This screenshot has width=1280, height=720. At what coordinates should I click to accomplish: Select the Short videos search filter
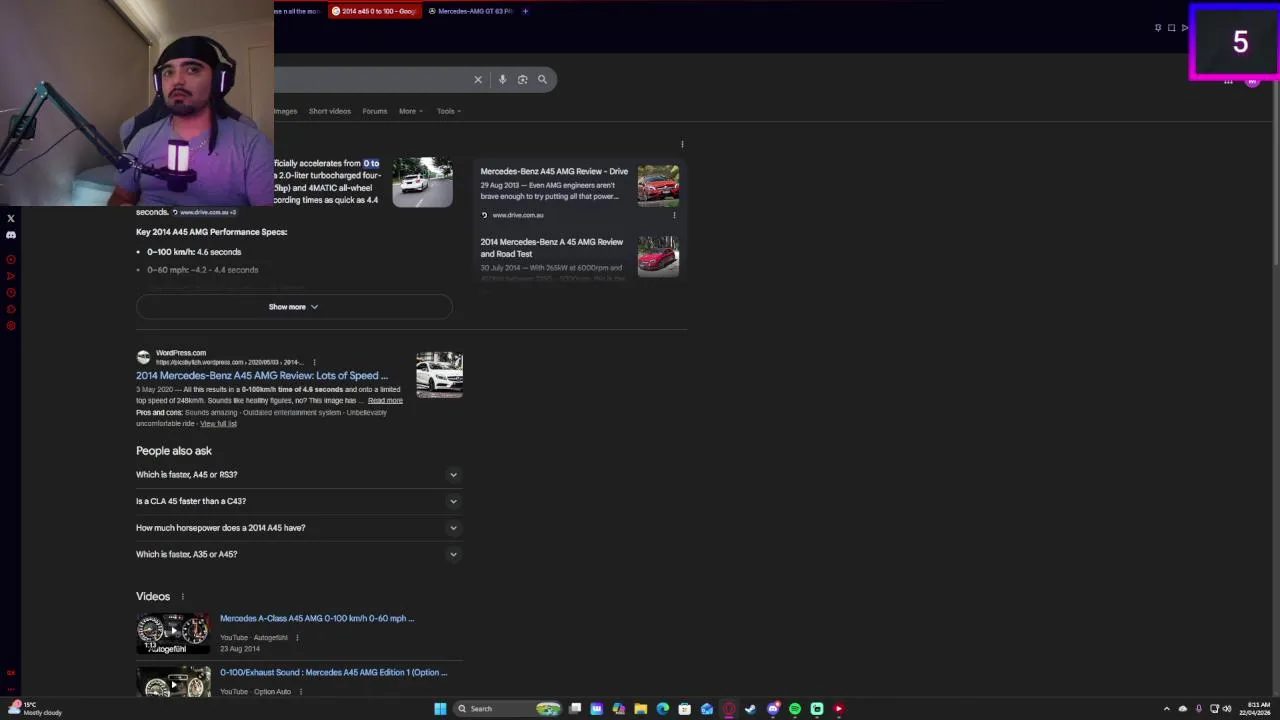pyautogui.click(x=330, y=111)
